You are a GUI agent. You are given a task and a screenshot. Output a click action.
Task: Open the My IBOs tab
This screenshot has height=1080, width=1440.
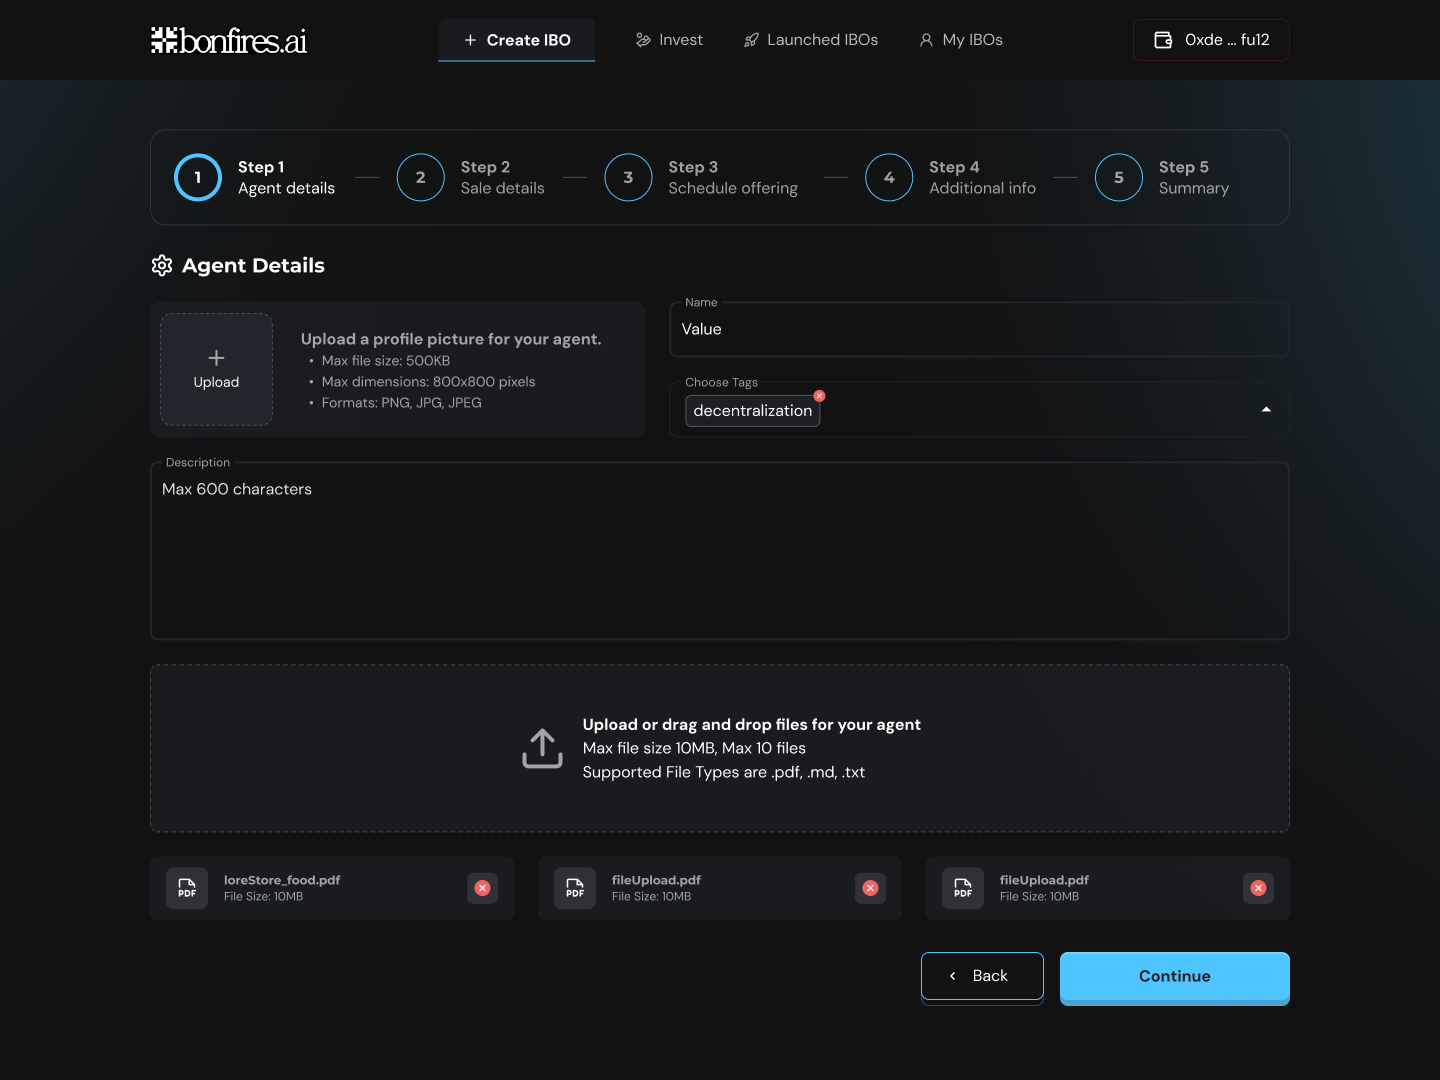pyautogui.click(x=961, y=40)
